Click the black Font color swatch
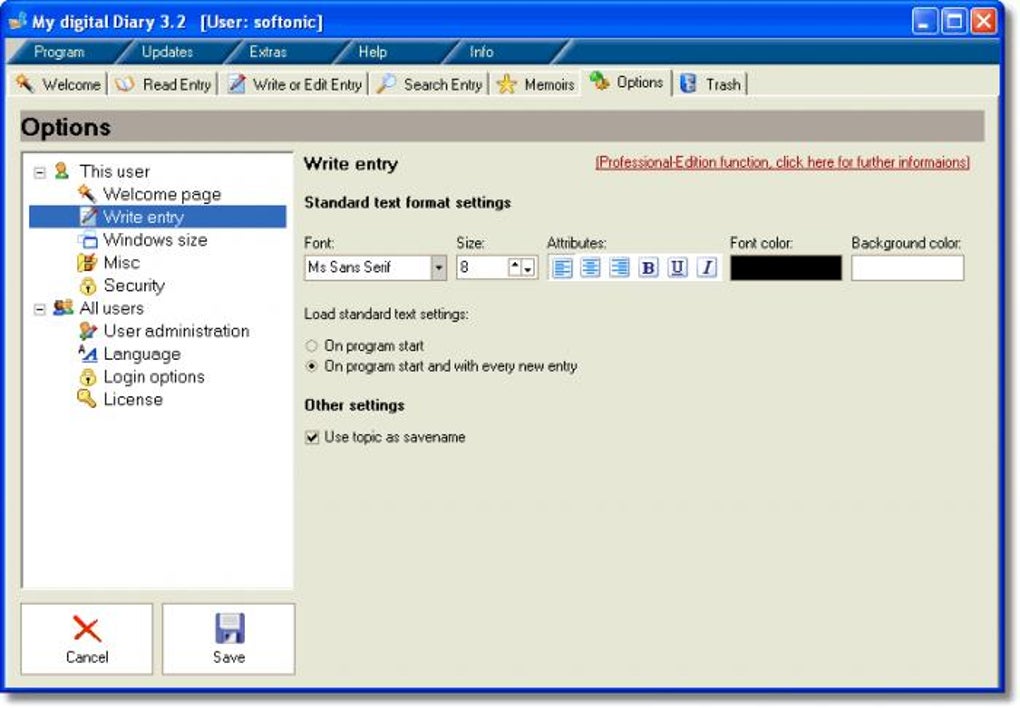The width and height of the screenshot is (1020, 708). click(x=786, y=267)
